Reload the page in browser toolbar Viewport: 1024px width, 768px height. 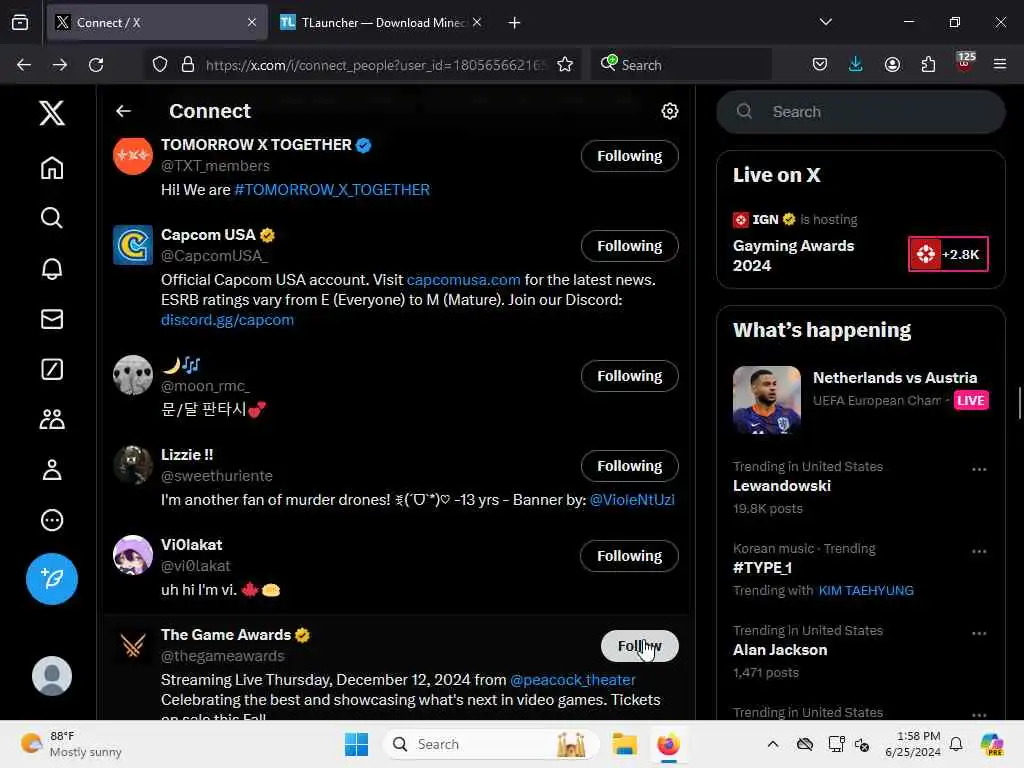(x=96, y=65)
